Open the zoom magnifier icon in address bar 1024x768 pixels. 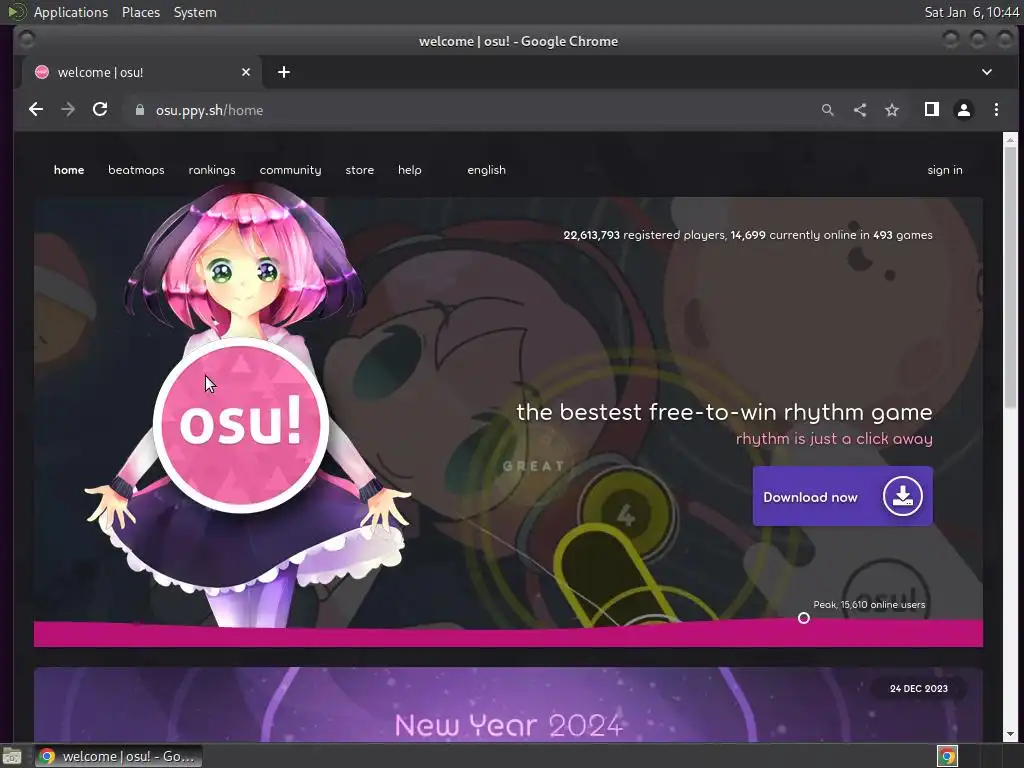pos(827,110)
